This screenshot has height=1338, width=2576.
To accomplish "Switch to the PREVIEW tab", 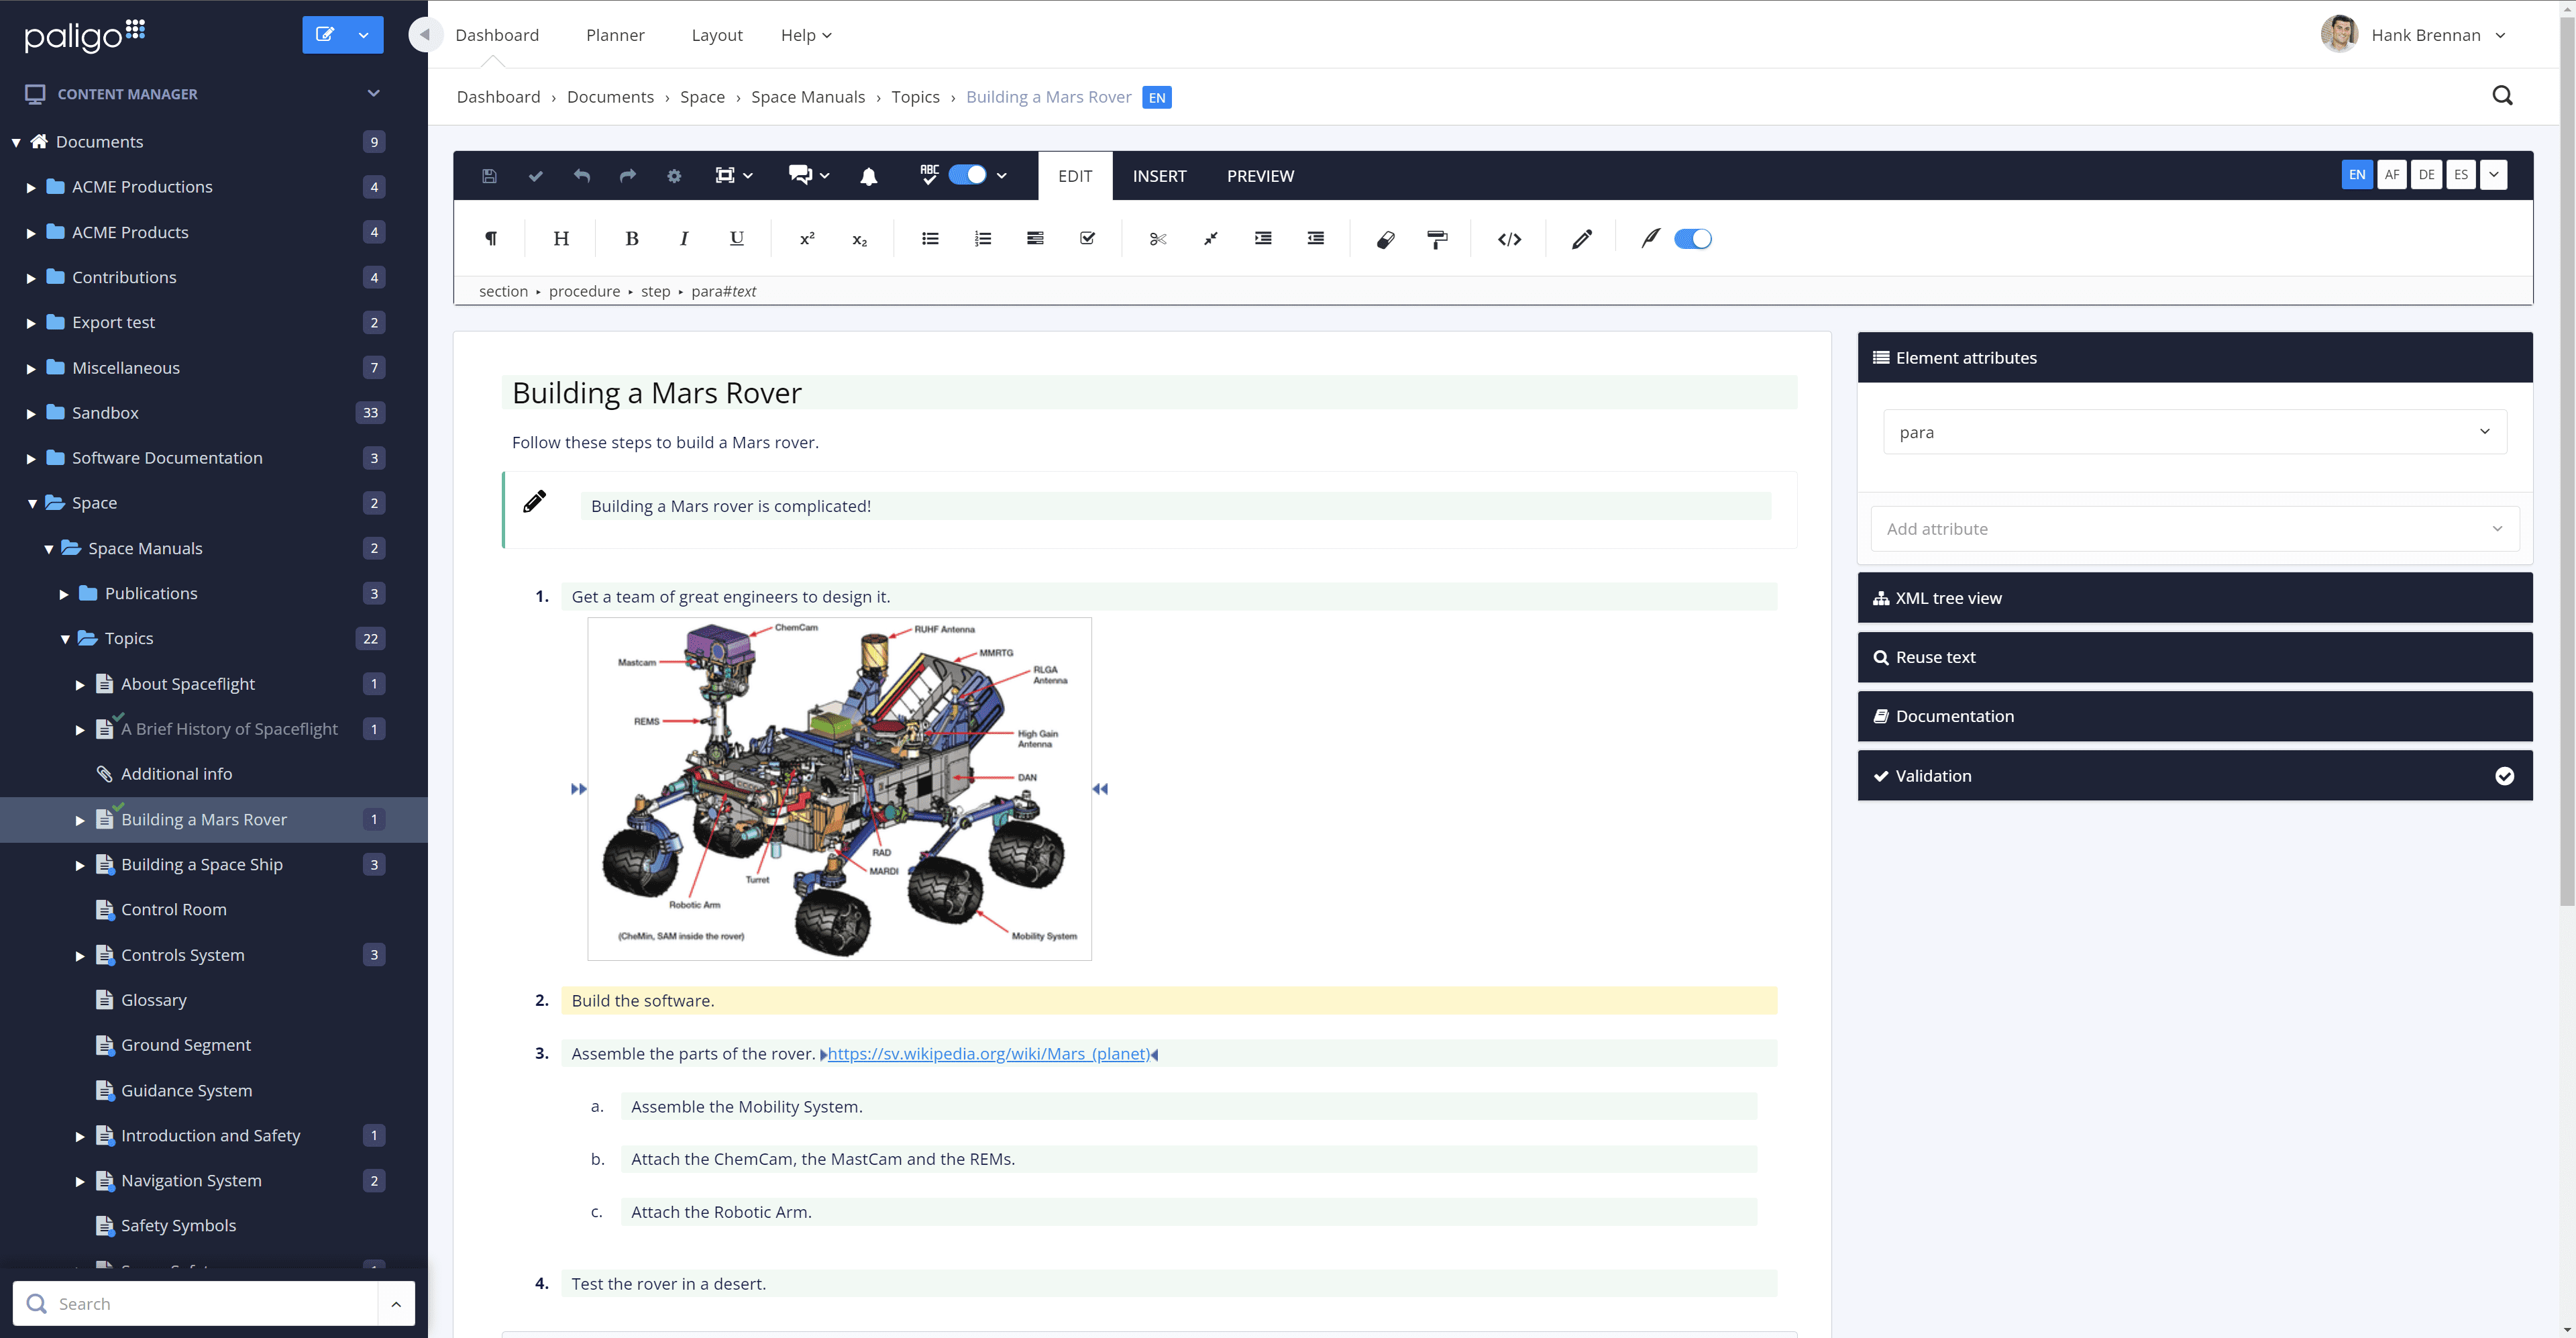I will click(x=1260, y=176).
